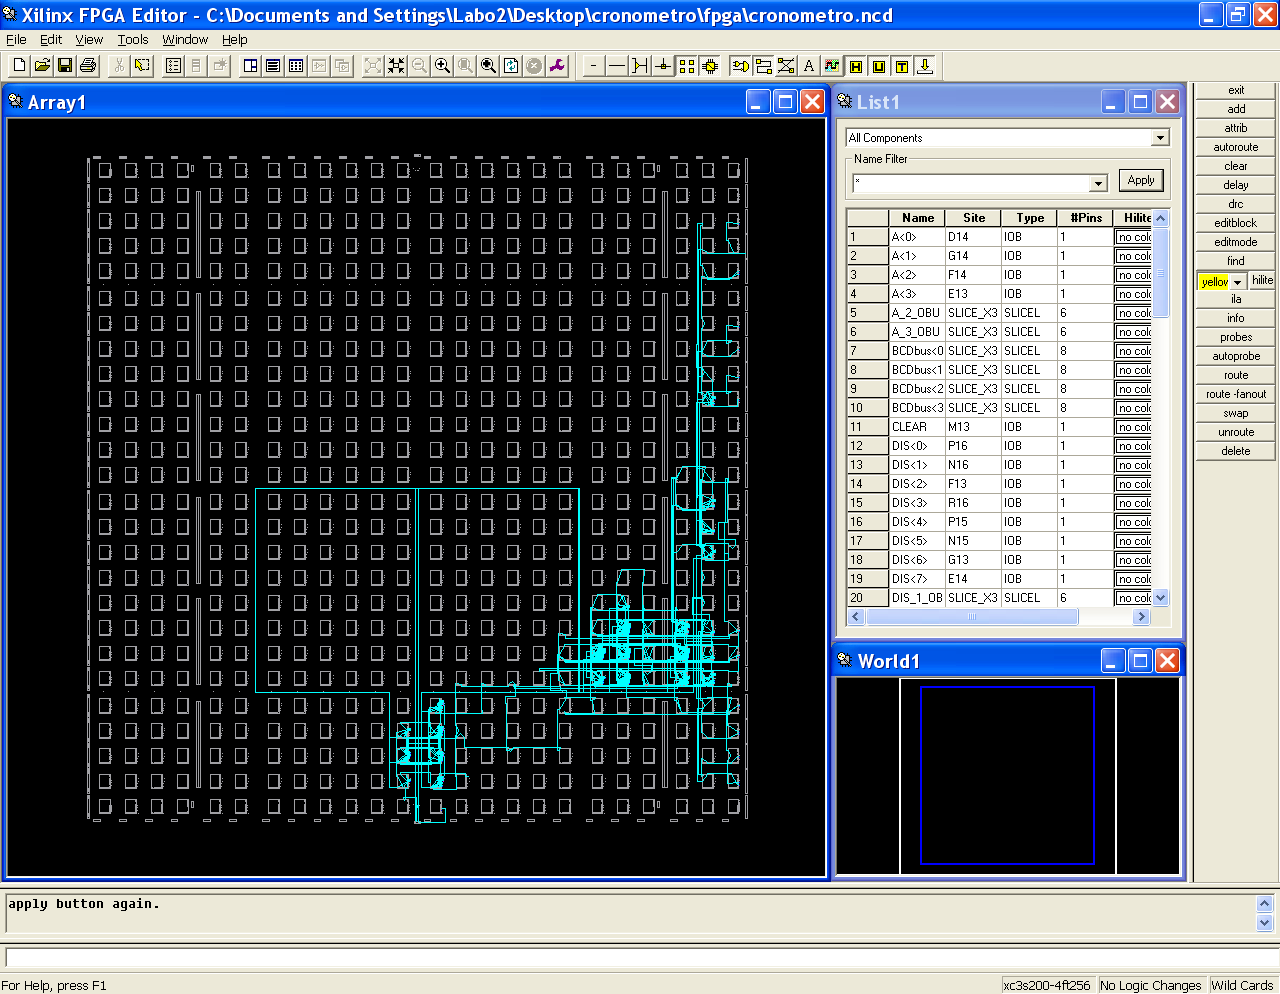
Task: Click the route -fanout button
Action: click(1236, 394)
